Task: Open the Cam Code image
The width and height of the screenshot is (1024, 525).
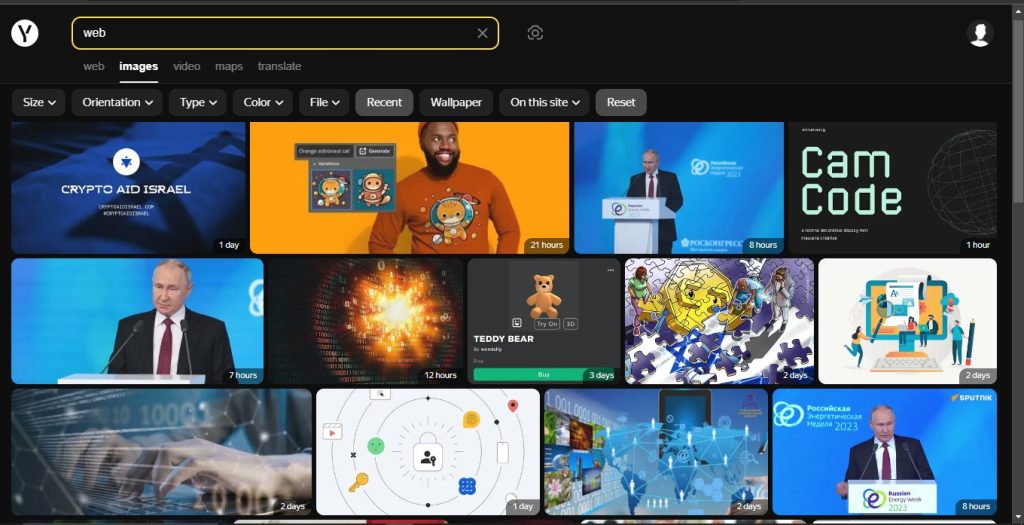Action: coord(893,188)
